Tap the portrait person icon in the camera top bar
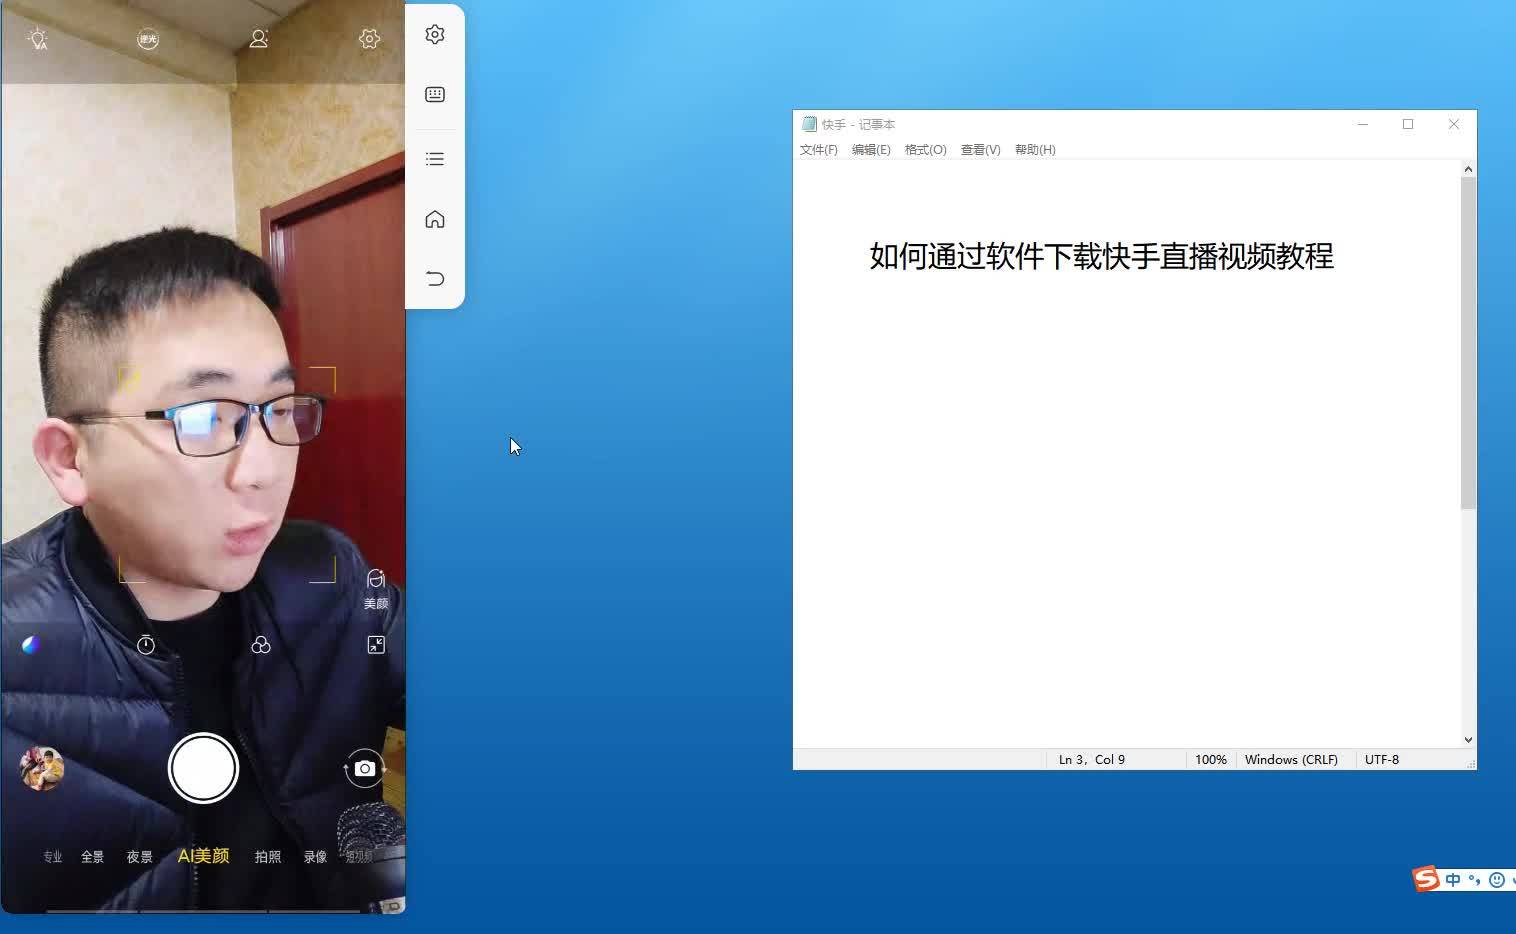Image resolution: width=1516 pixels, height=934 pixels. point(258,39)
